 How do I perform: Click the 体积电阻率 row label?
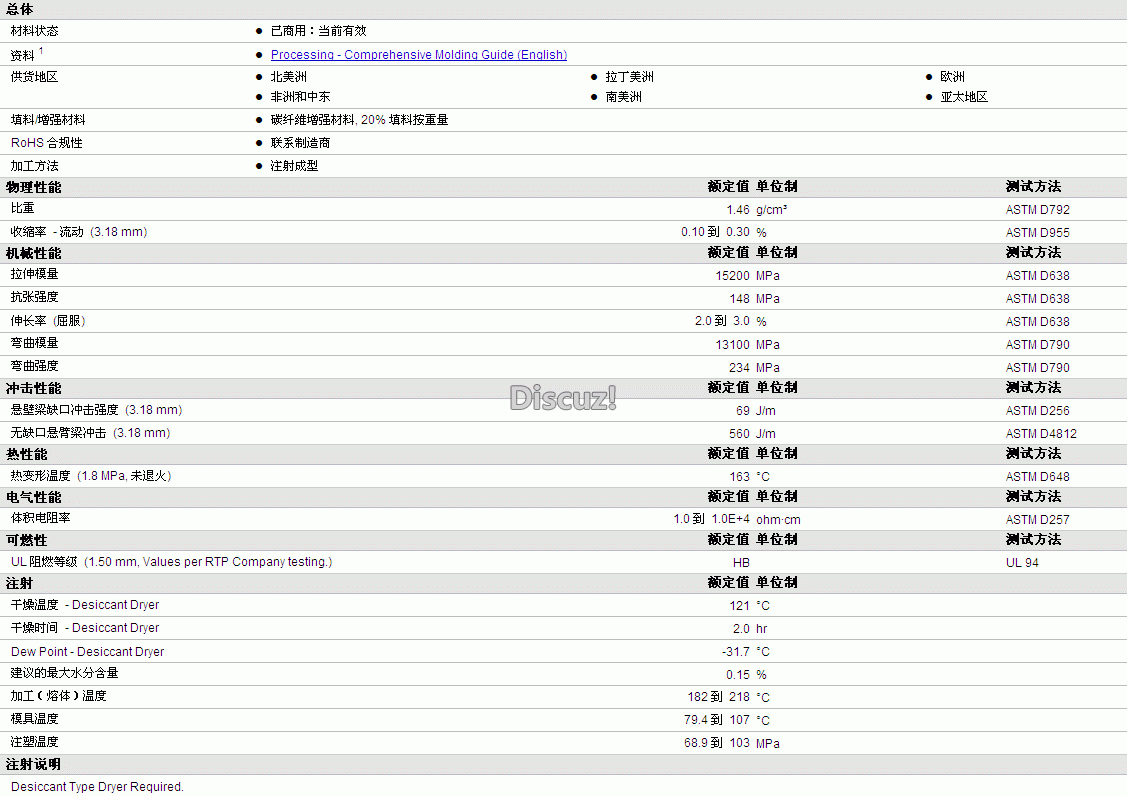point(40,518)
